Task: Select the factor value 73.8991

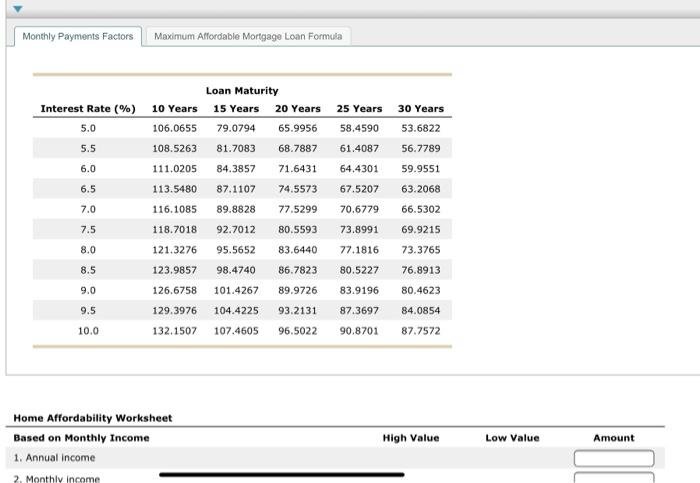Action: (x=359, y=229)
